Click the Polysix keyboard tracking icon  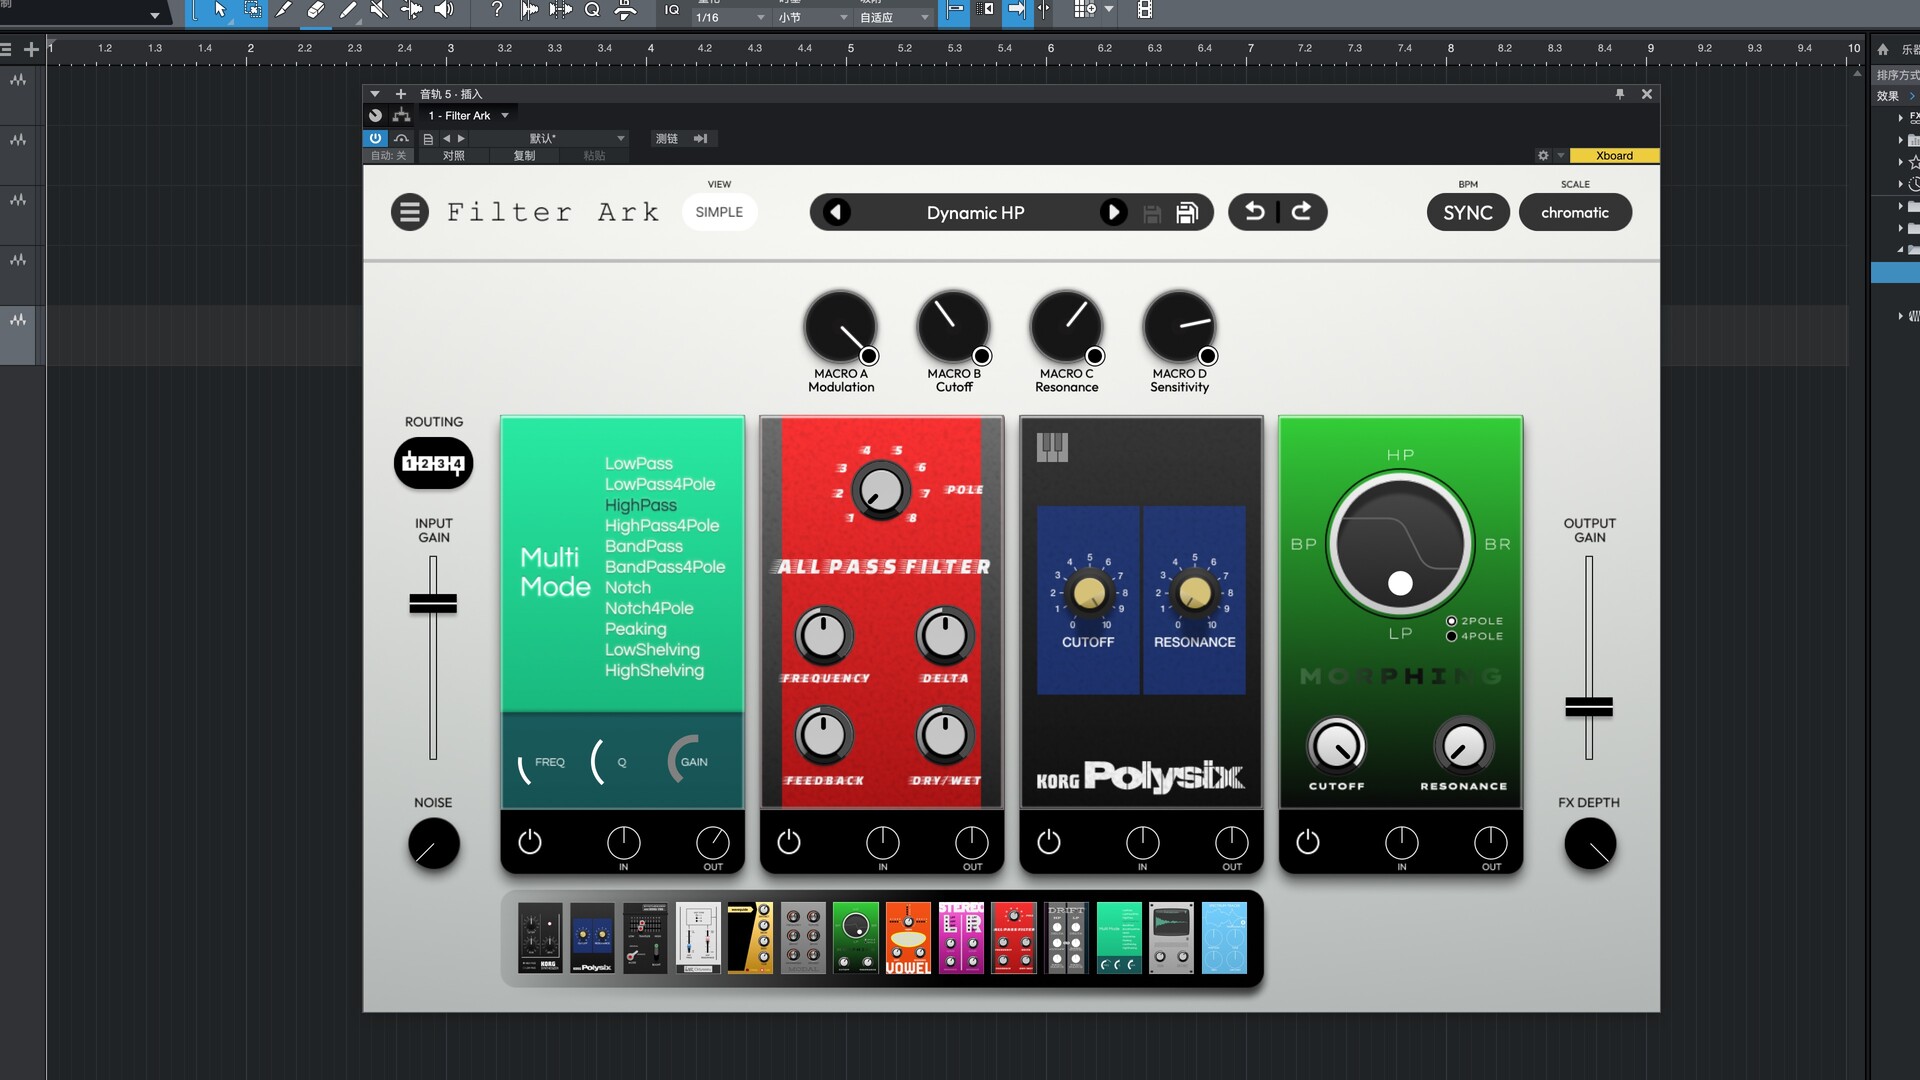[x=1052, y=447]
